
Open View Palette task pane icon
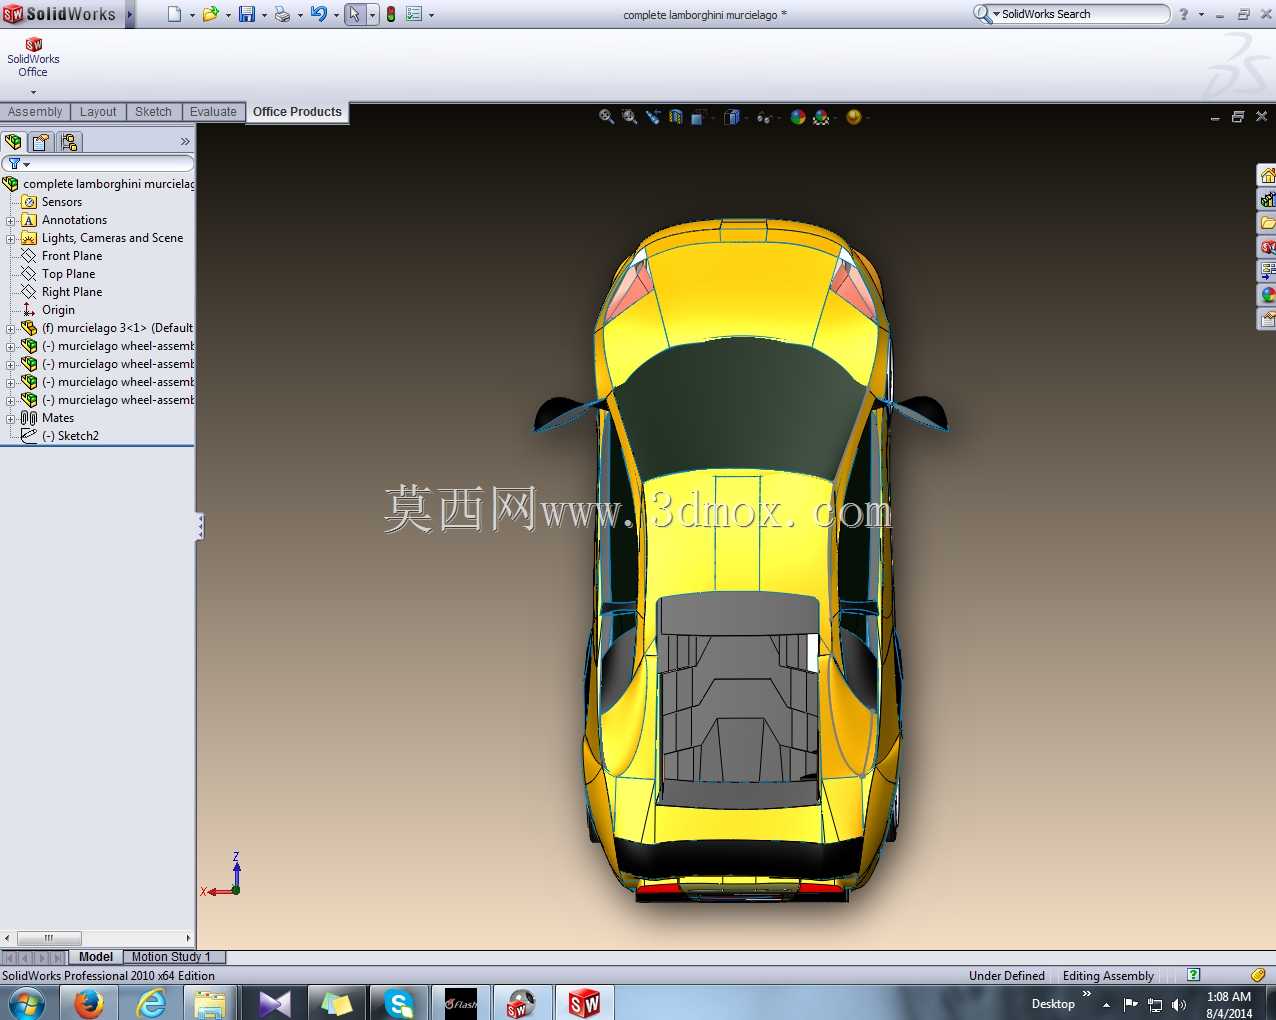coord(1267,271)
